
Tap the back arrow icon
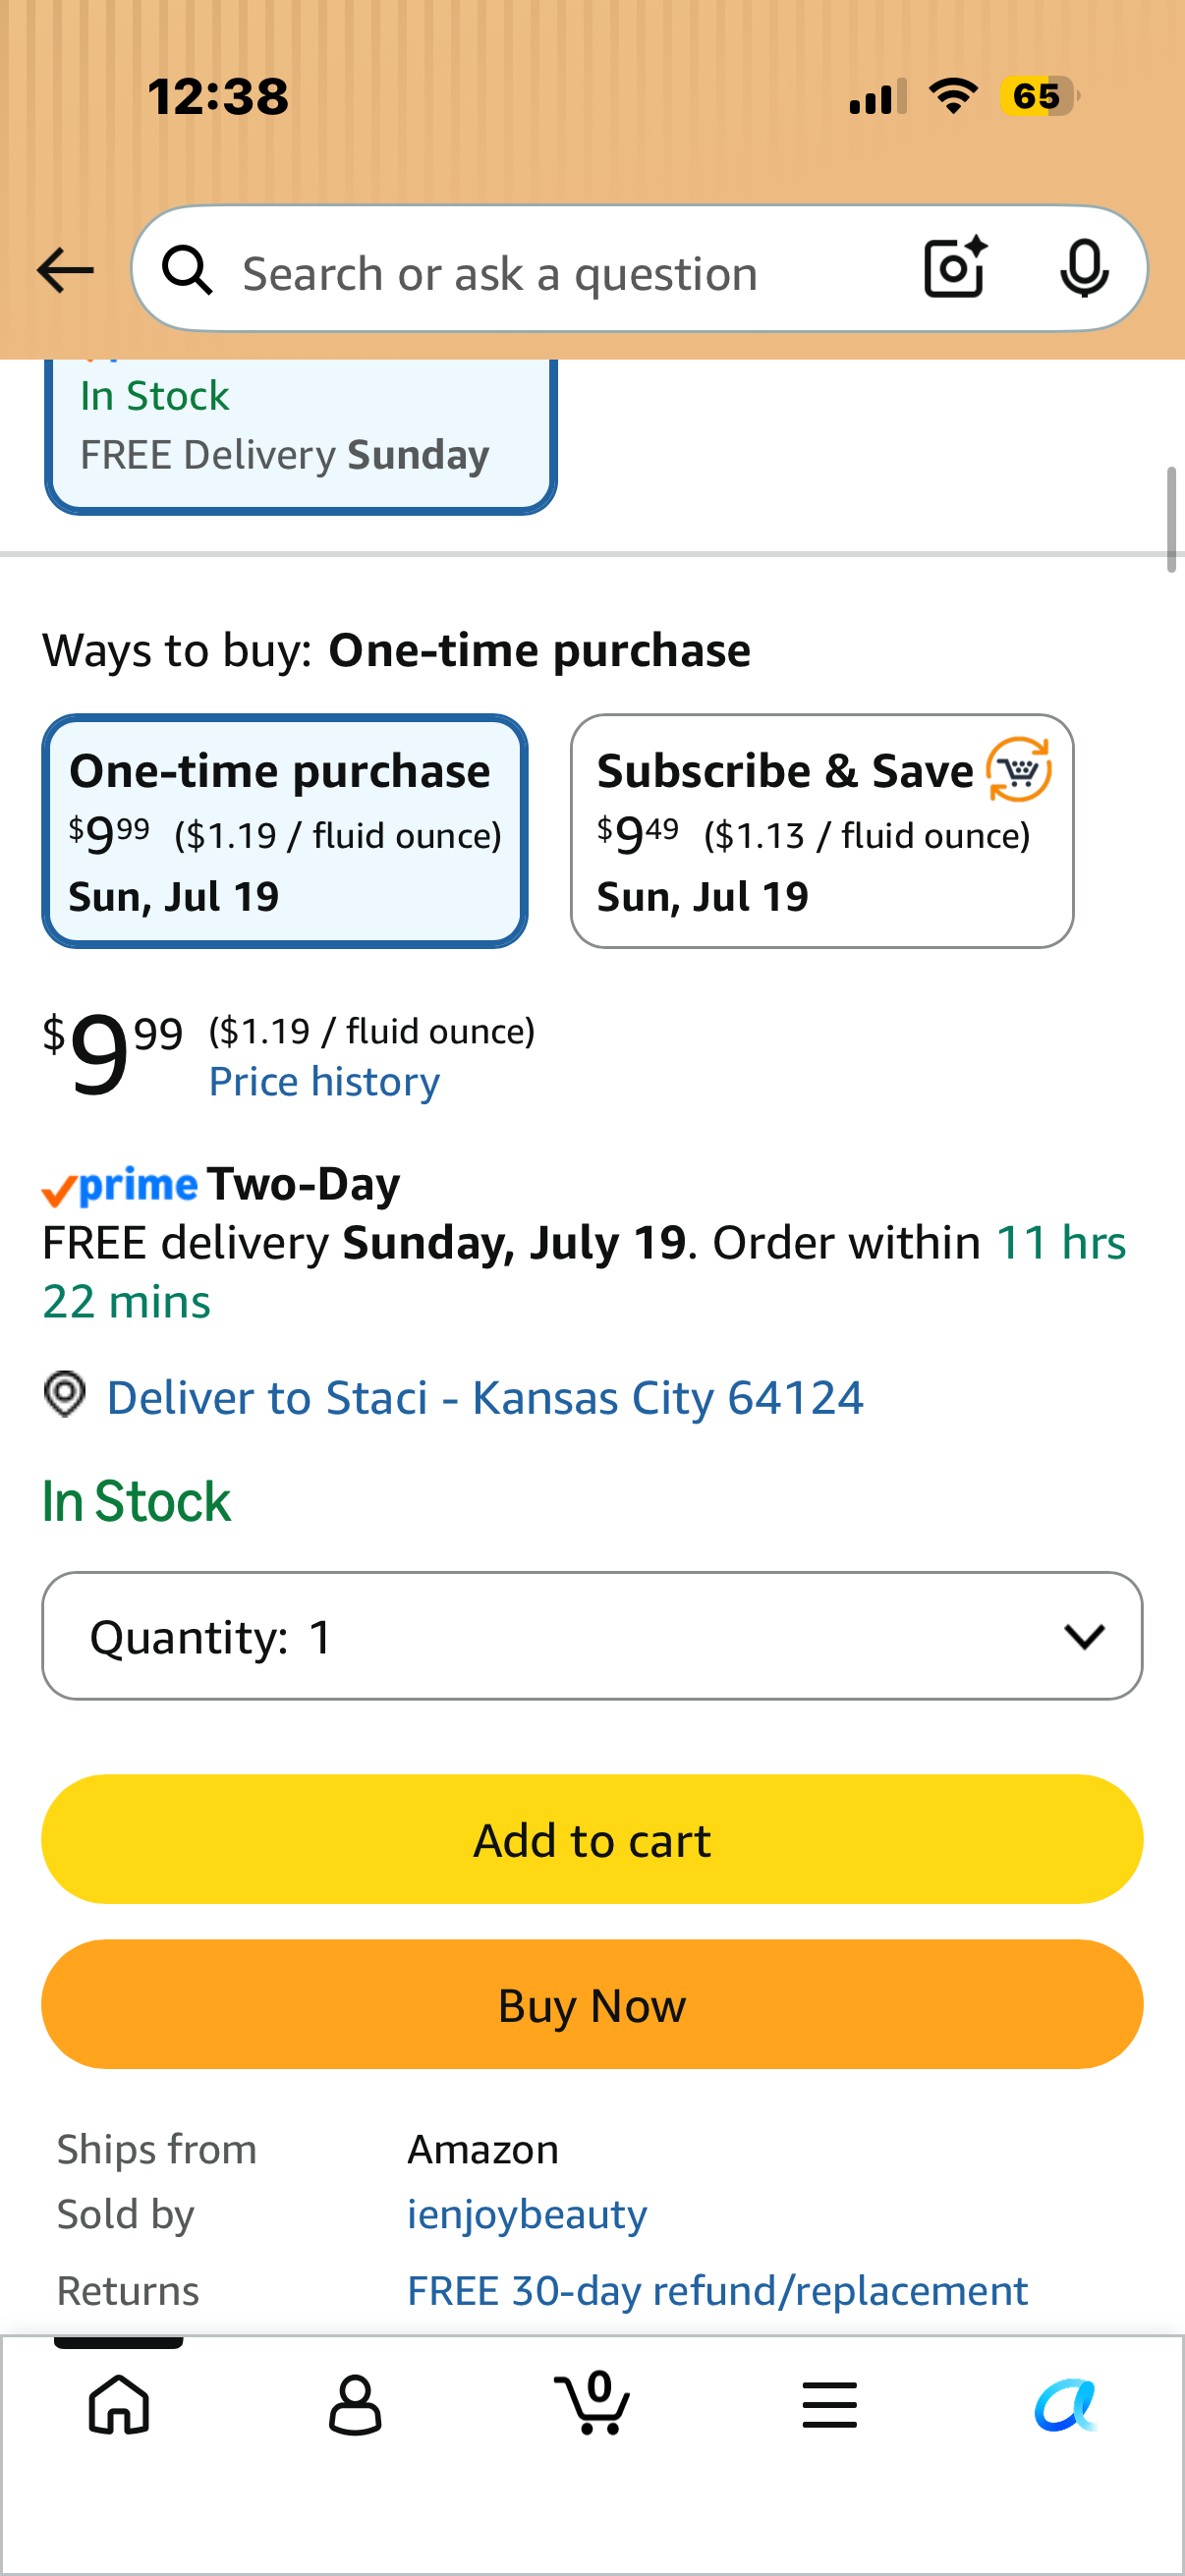click(65, 270)
